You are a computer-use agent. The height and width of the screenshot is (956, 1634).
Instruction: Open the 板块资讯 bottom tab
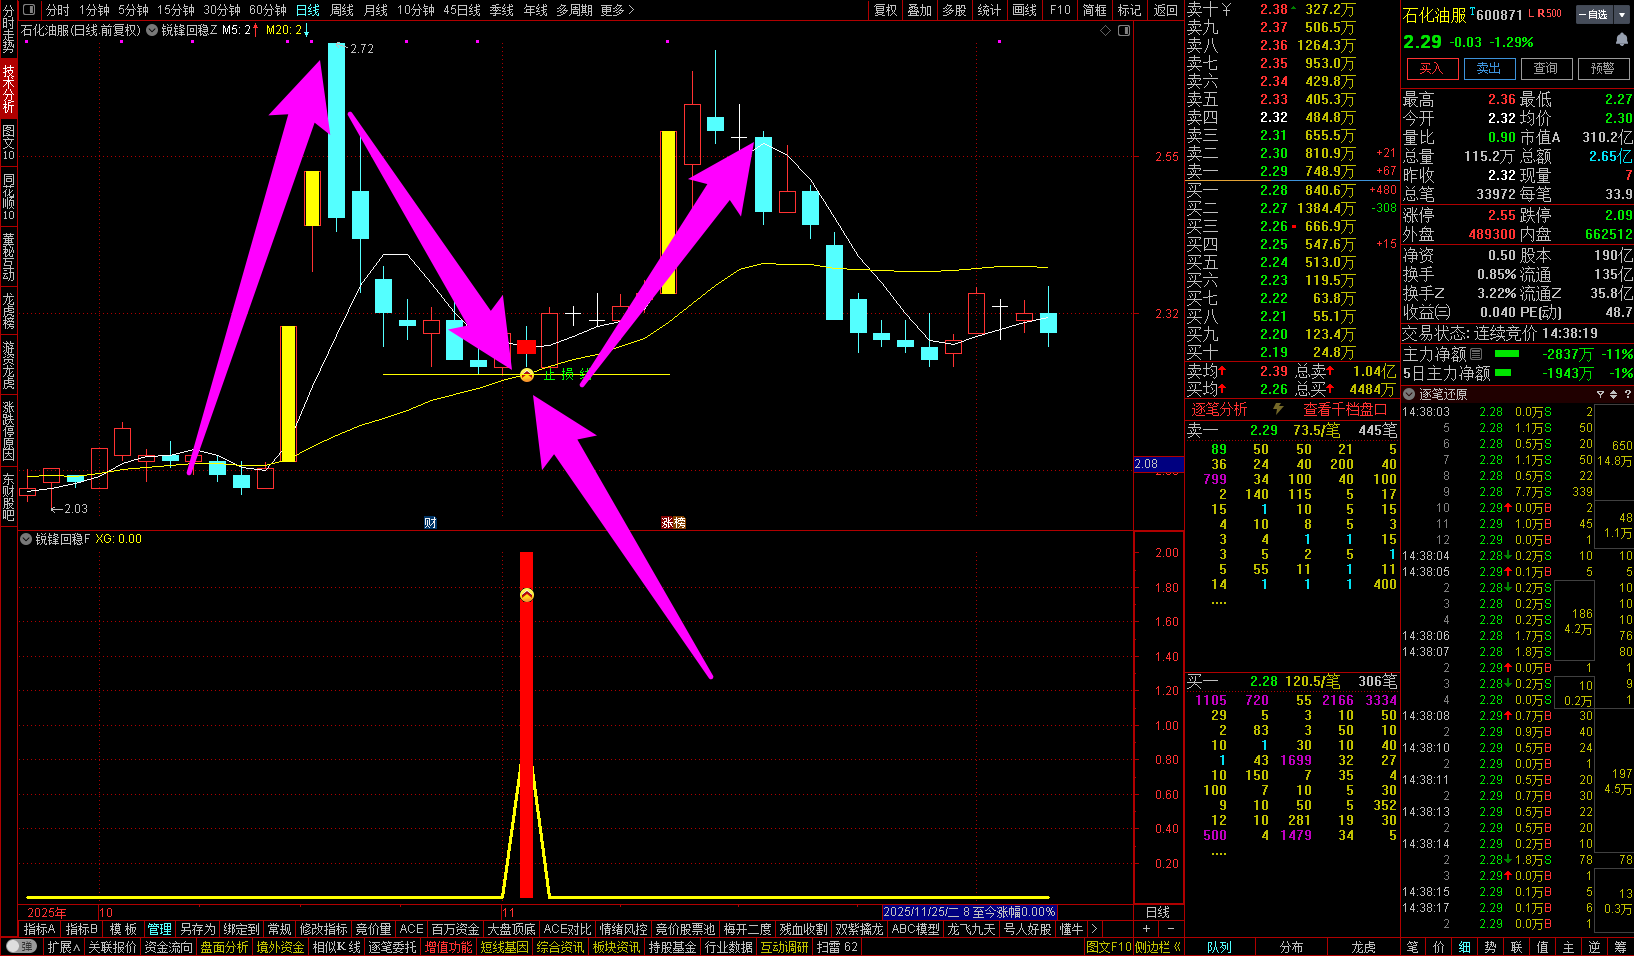click(616, 947)
